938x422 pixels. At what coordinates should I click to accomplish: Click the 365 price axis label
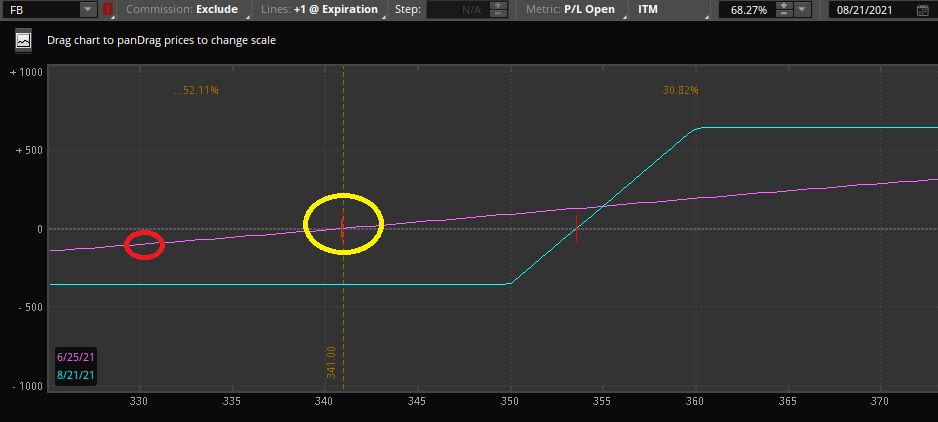[x=788, y=402]
